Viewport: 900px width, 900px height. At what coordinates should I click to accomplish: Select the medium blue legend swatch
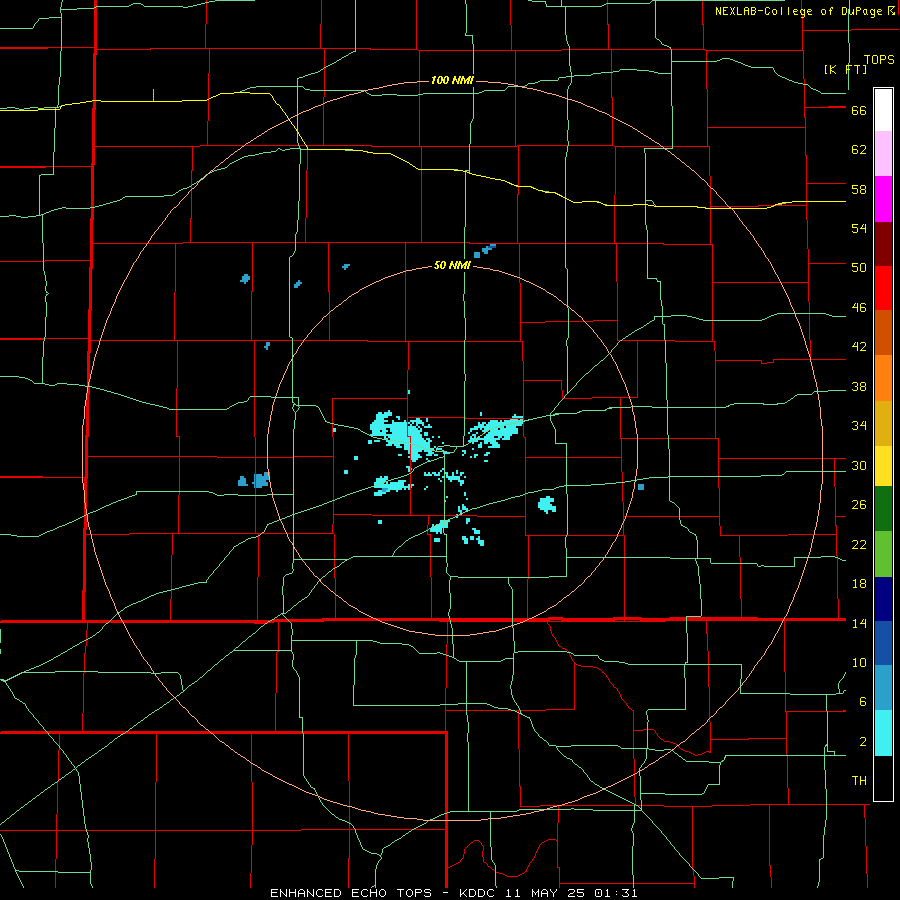click(x=883, y=643)
